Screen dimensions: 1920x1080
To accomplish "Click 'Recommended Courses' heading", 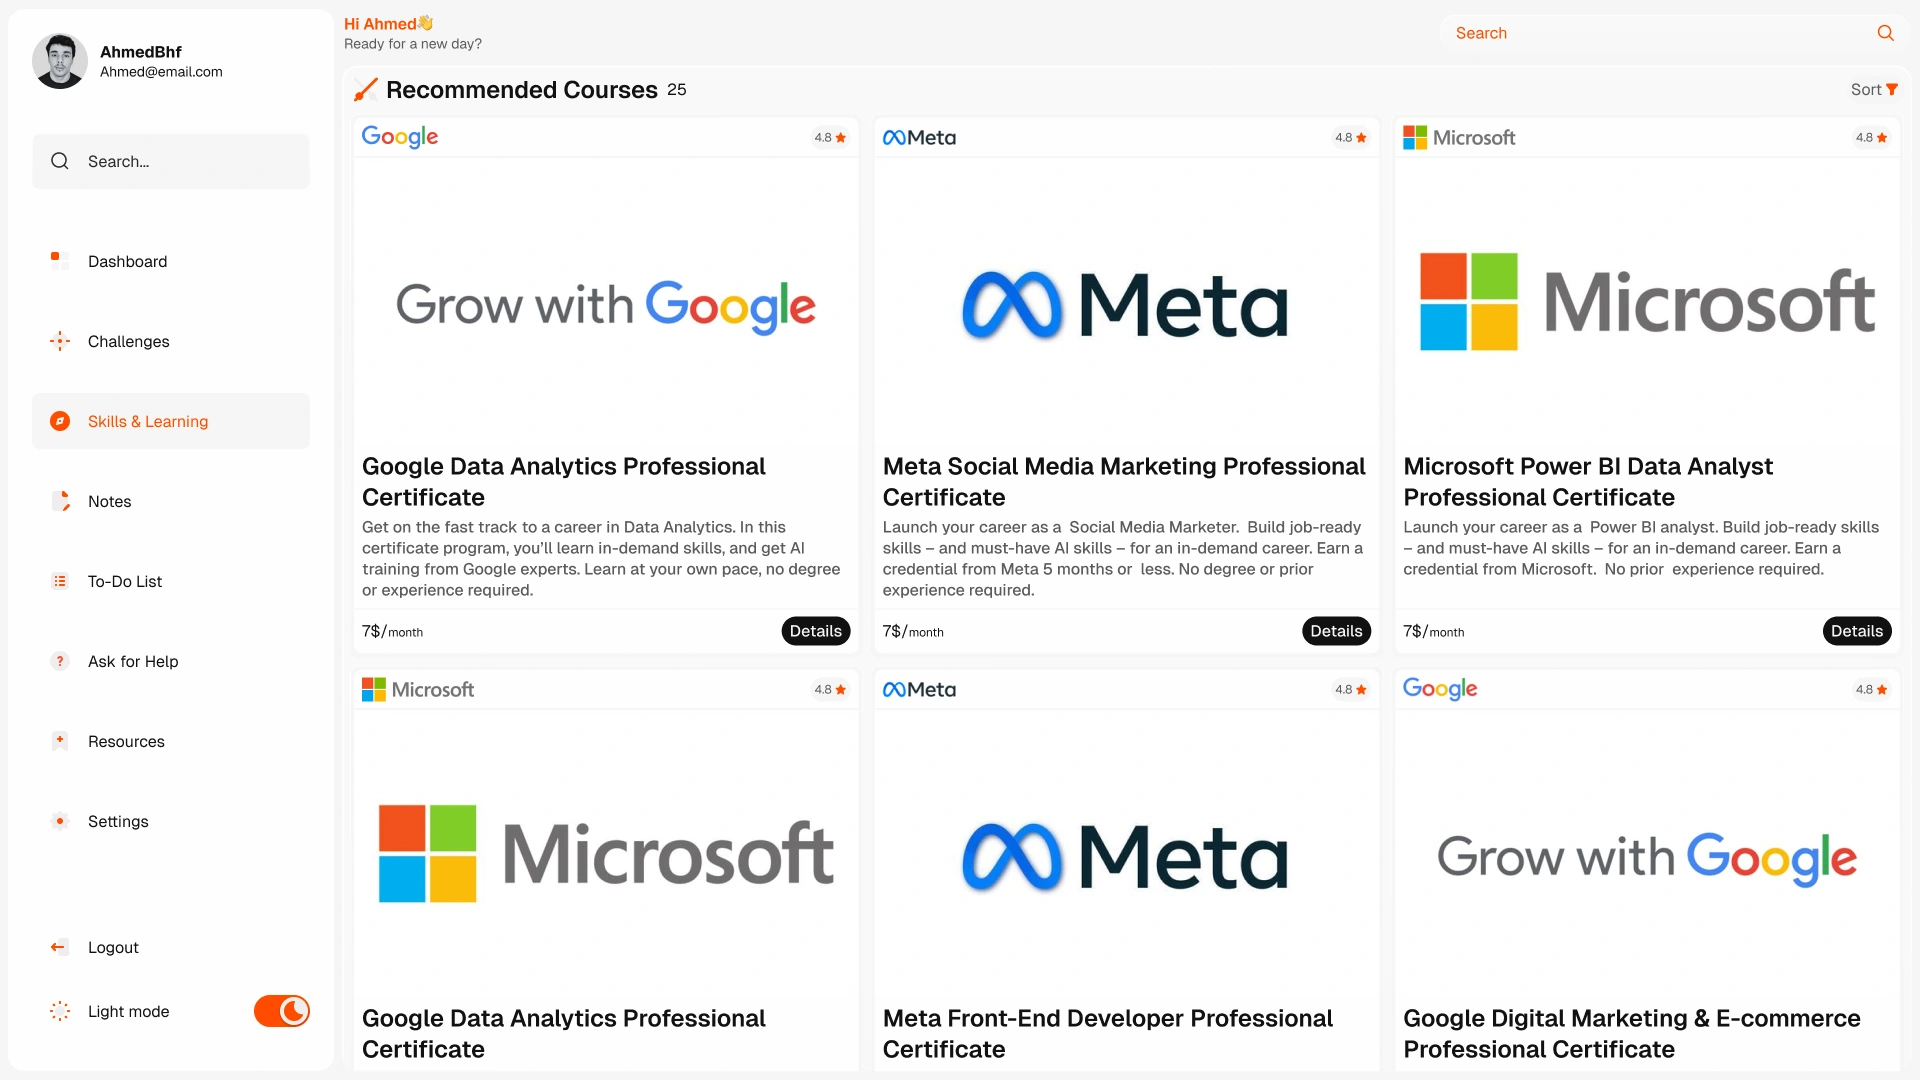I will pos(522,90).
